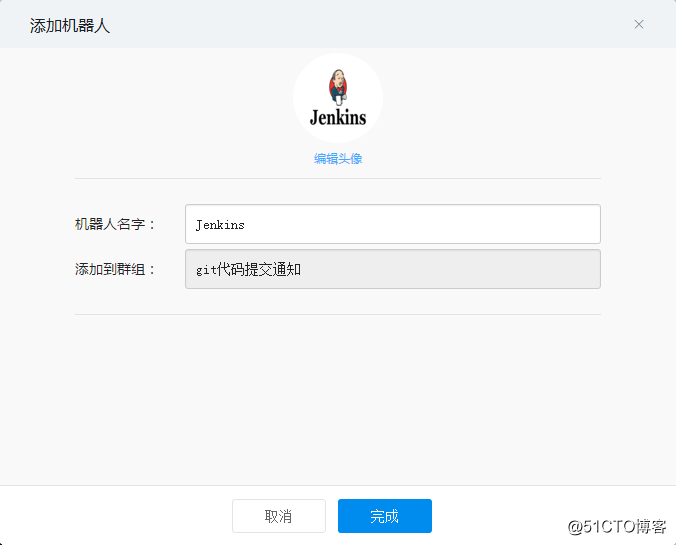Click the 添加到群组 field showing git代码提交通知

coord(393,269)
